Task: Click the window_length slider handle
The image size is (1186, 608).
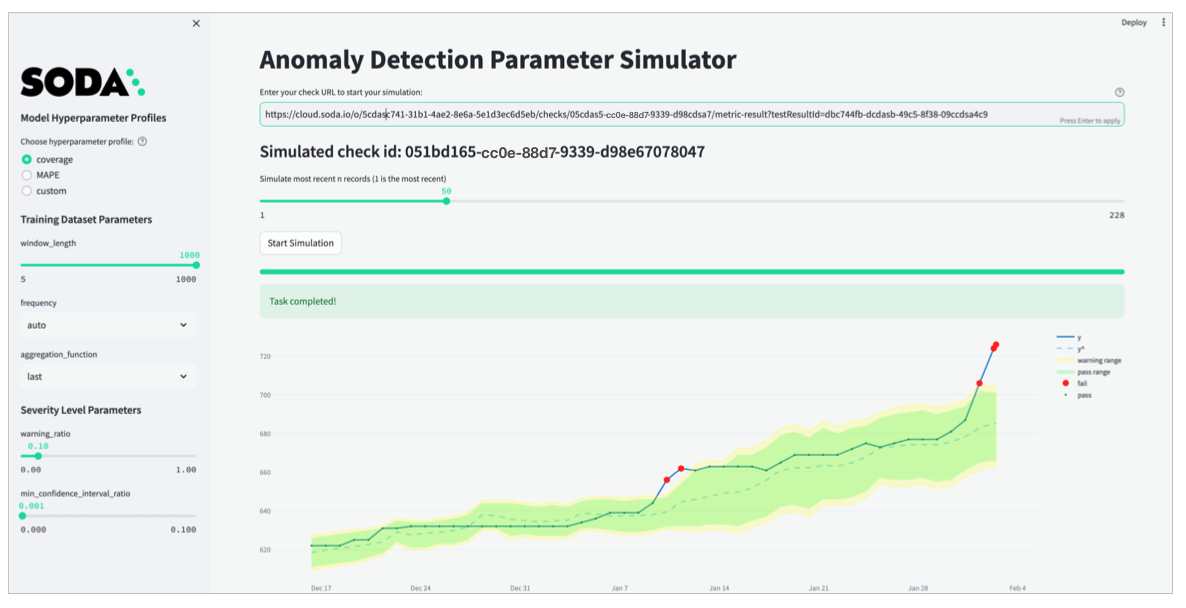Action: coord(196,265)
